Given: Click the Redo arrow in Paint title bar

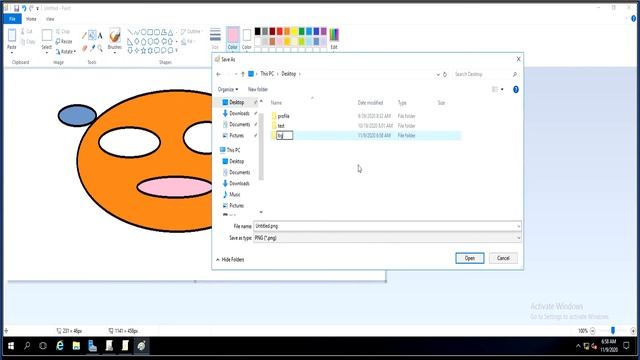Looking at the screenshot, I should (x=31, y=8).
